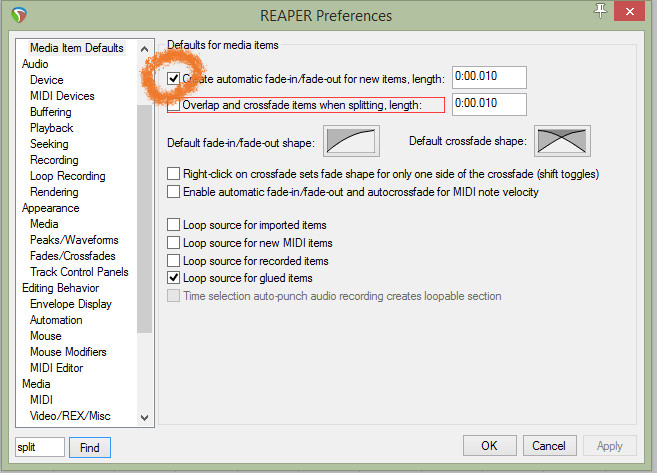The width and height of the screenshot is (657, 473).
Task: Click Cancel to discard changes
Action: point(549,445)
